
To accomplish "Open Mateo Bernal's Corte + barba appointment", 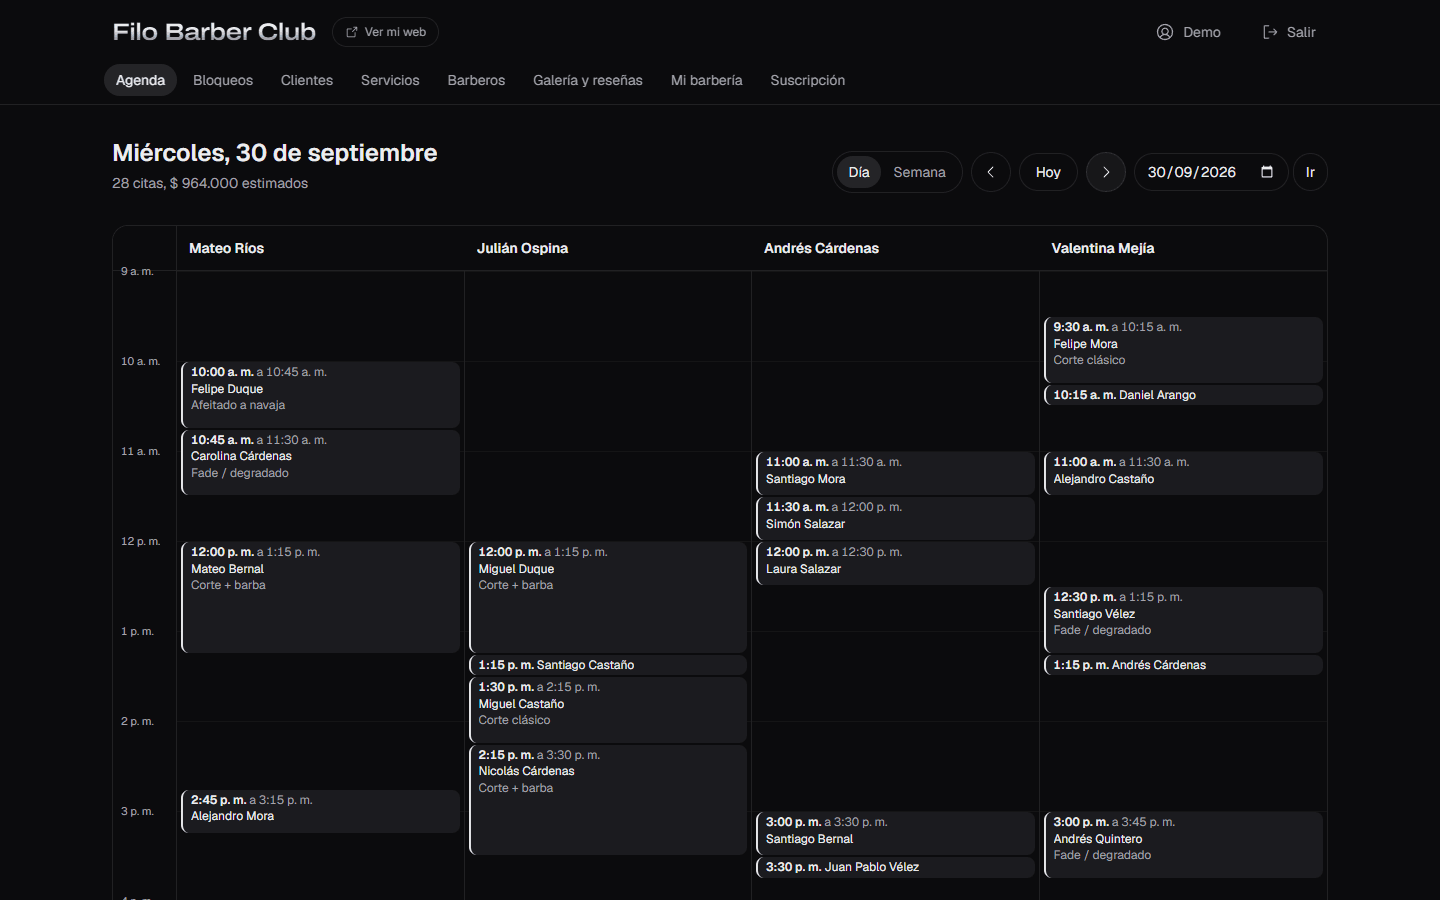I will (x=320, y=597).
